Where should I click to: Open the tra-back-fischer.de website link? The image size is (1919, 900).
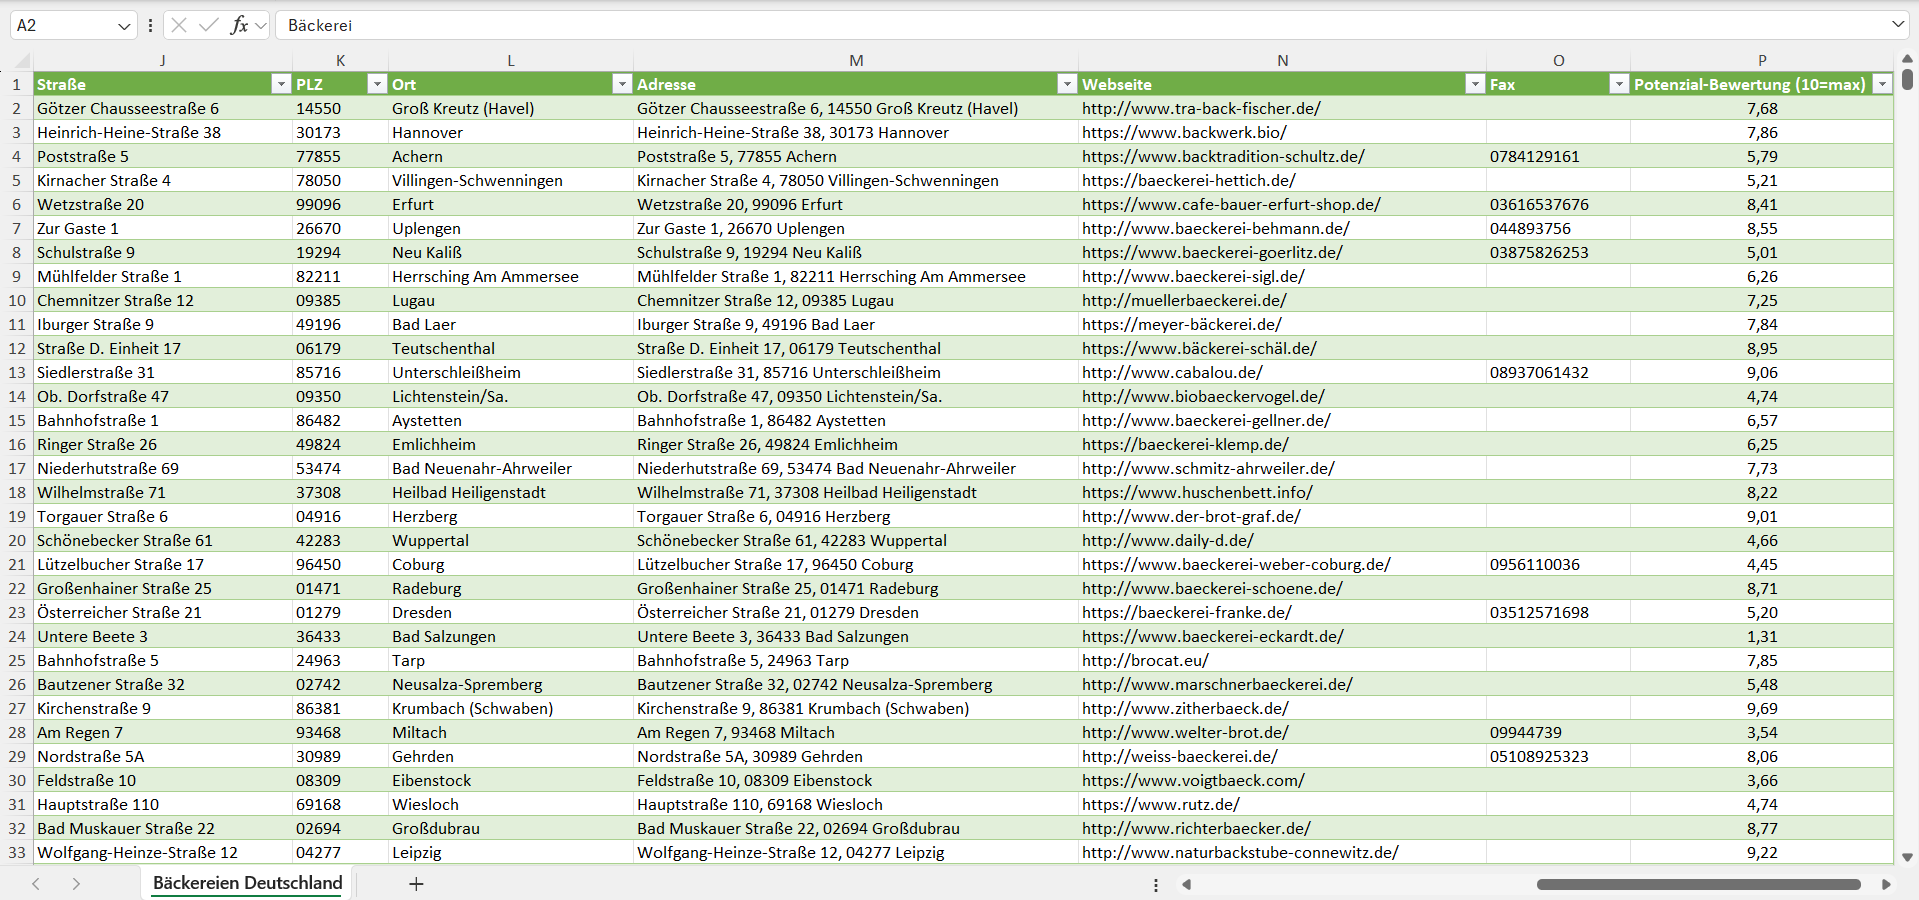click(x=1201, y=108)
